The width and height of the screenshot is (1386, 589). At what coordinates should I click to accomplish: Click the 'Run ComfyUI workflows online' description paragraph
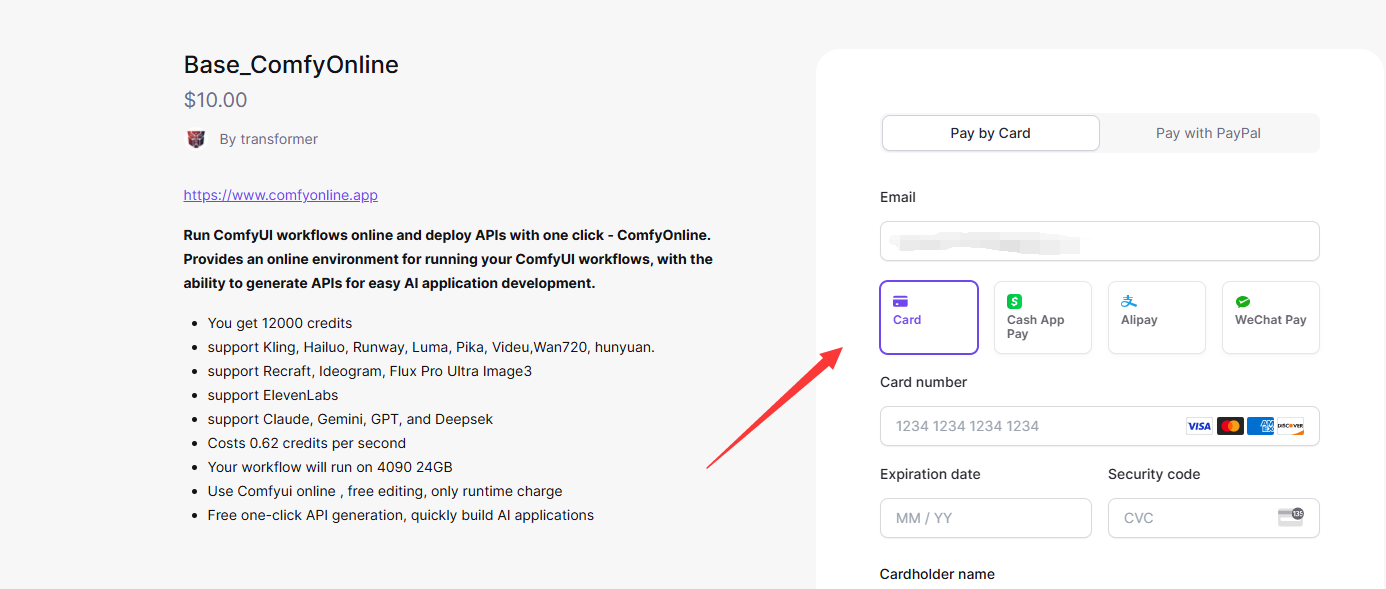(x=448, y=259)
